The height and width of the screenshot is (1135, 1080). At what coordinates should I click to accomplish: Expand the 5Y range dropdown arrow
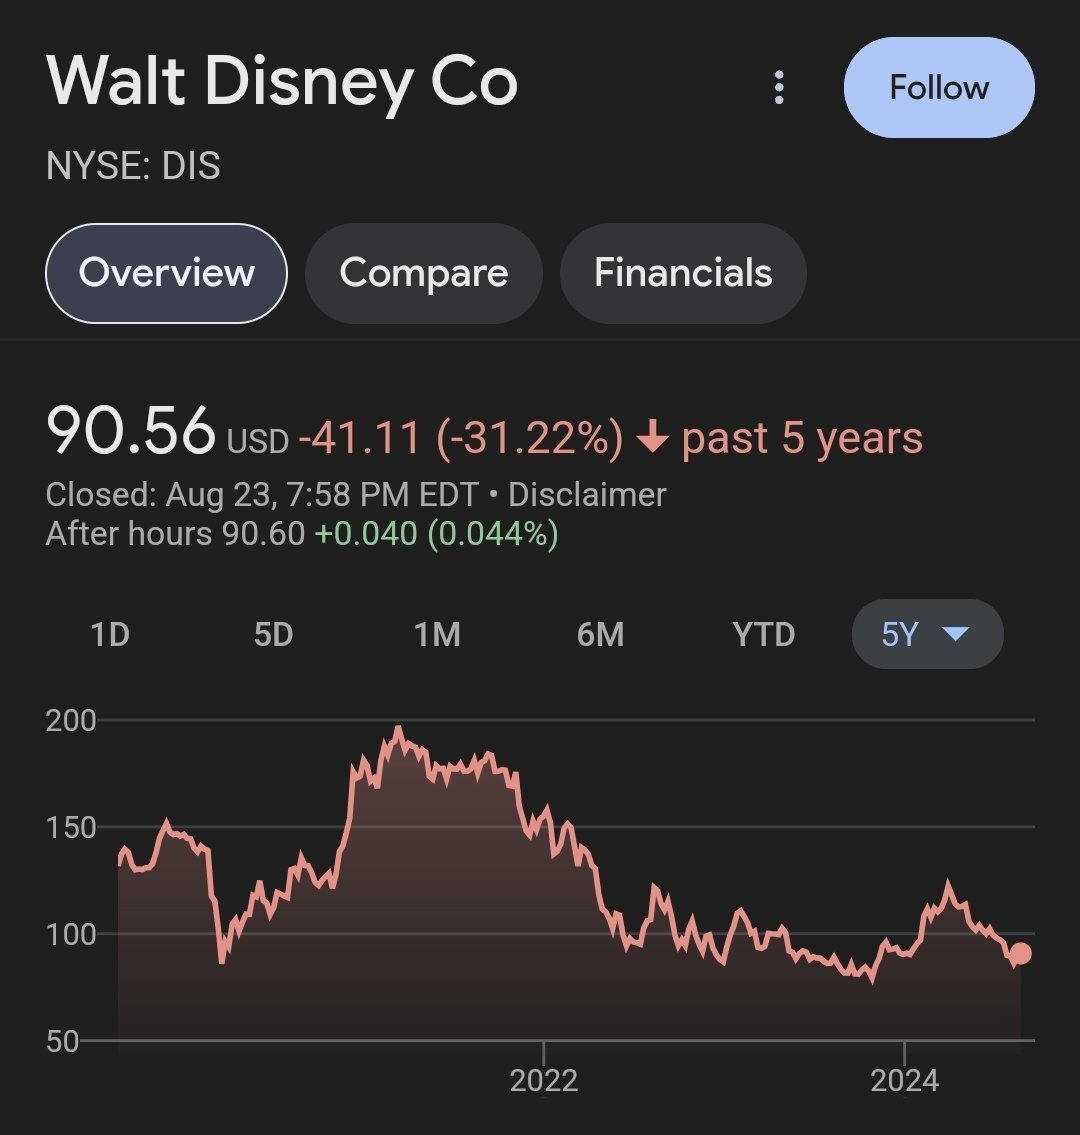(956, 634)
